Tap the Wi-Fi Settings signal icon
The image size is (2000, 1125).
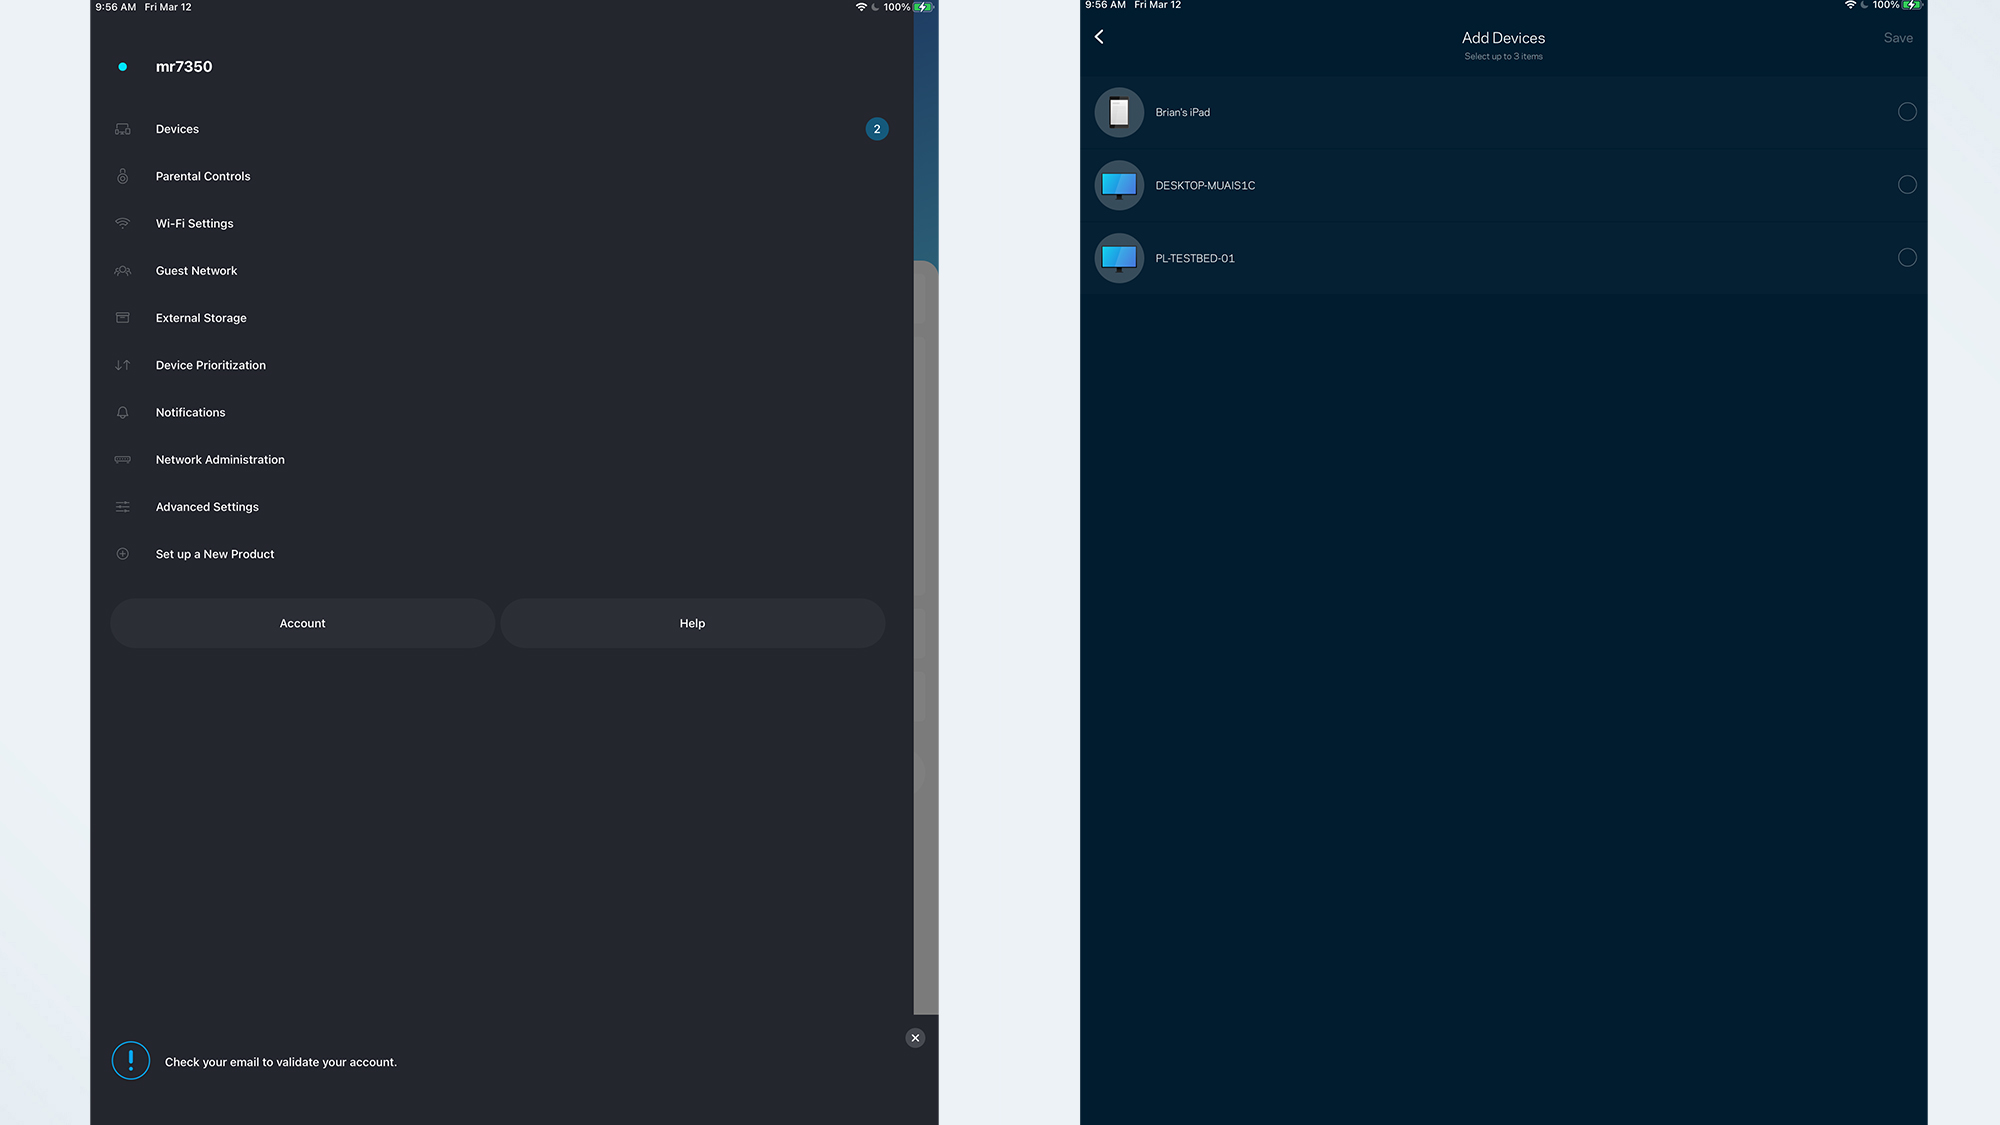click(122, 223)
